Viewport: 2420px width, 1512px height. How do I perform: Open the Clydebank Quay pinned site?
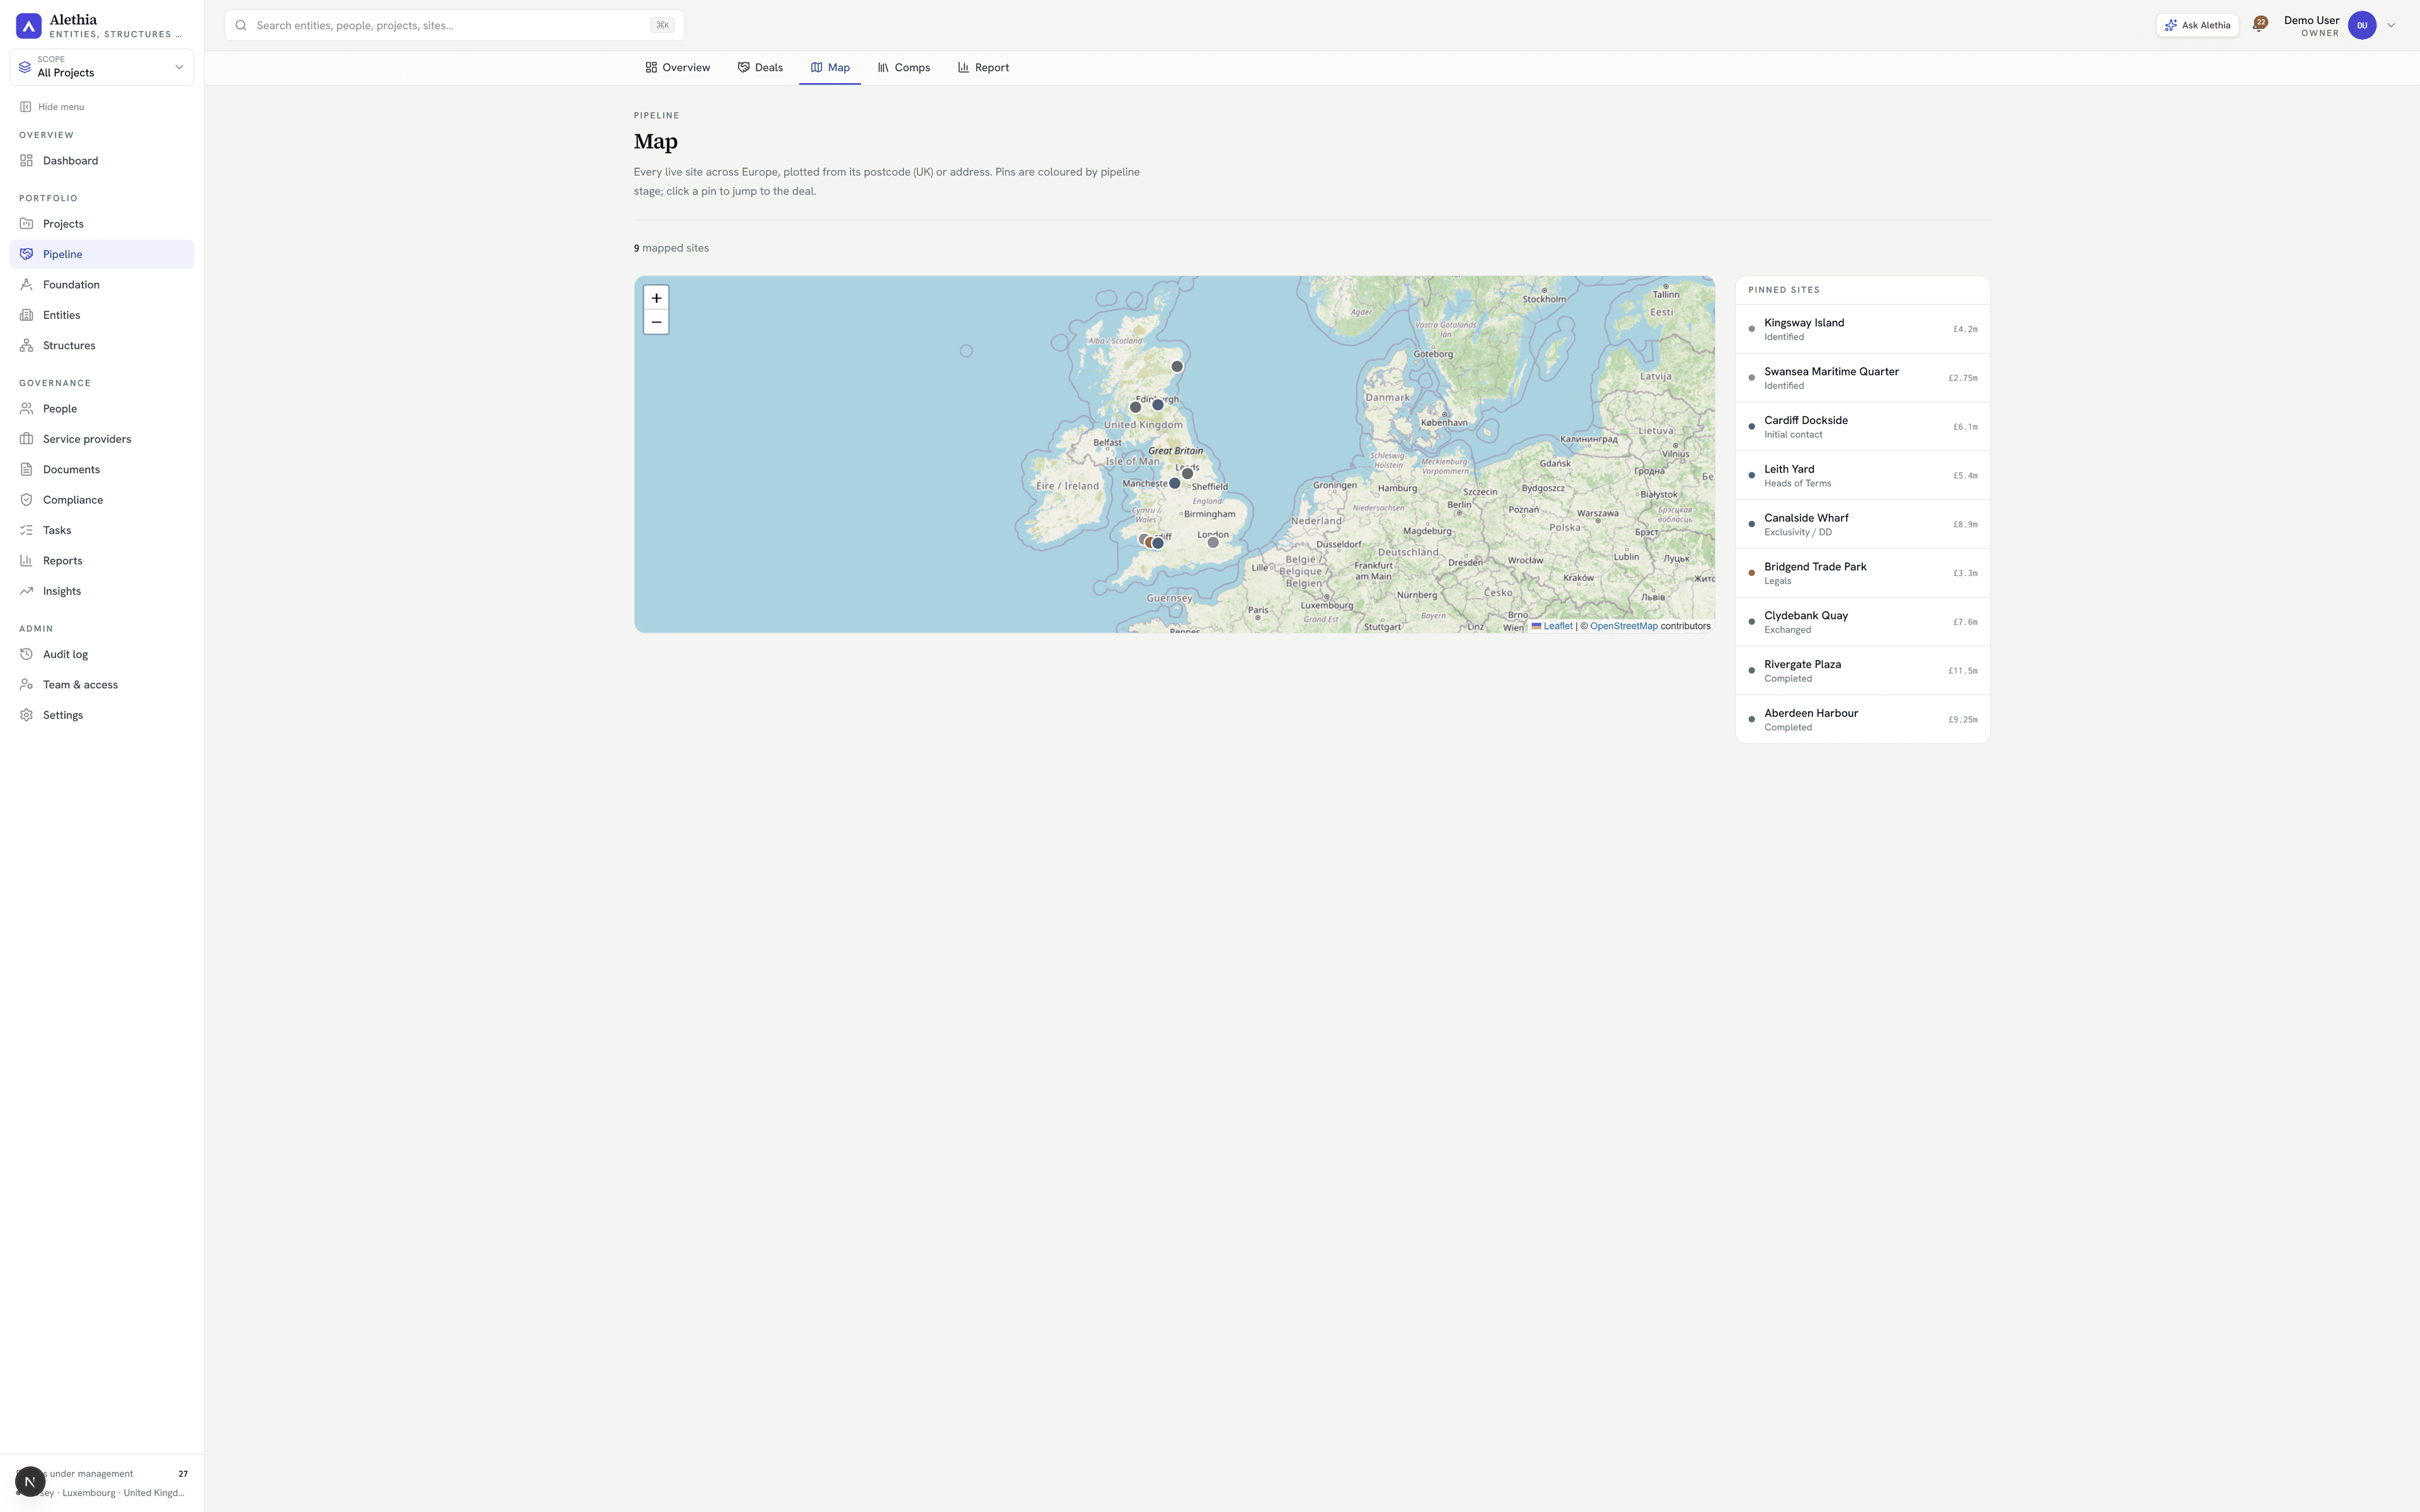click(x=1862, y=622)
